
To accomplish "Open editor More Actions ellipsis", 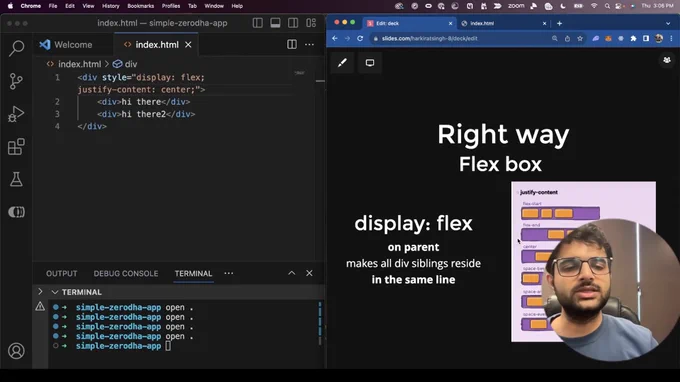I will click(309, 44).
